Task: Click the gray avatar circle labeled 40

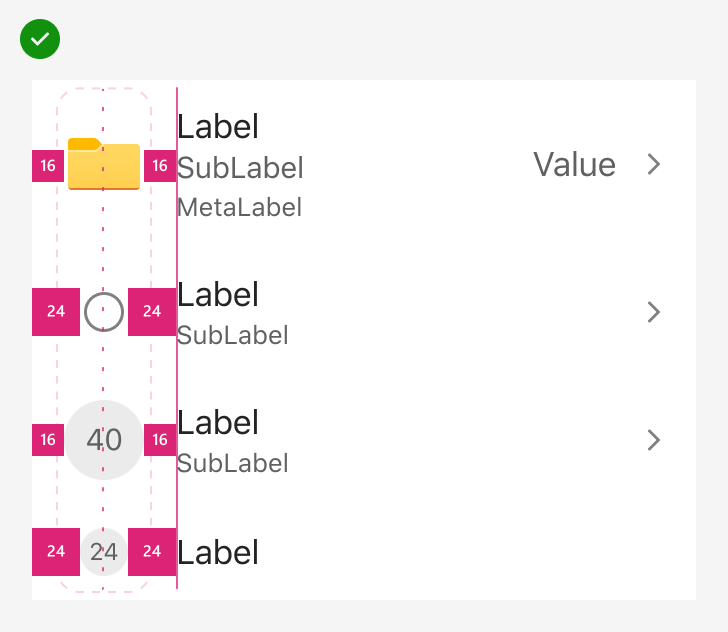Action: point(104,440)
